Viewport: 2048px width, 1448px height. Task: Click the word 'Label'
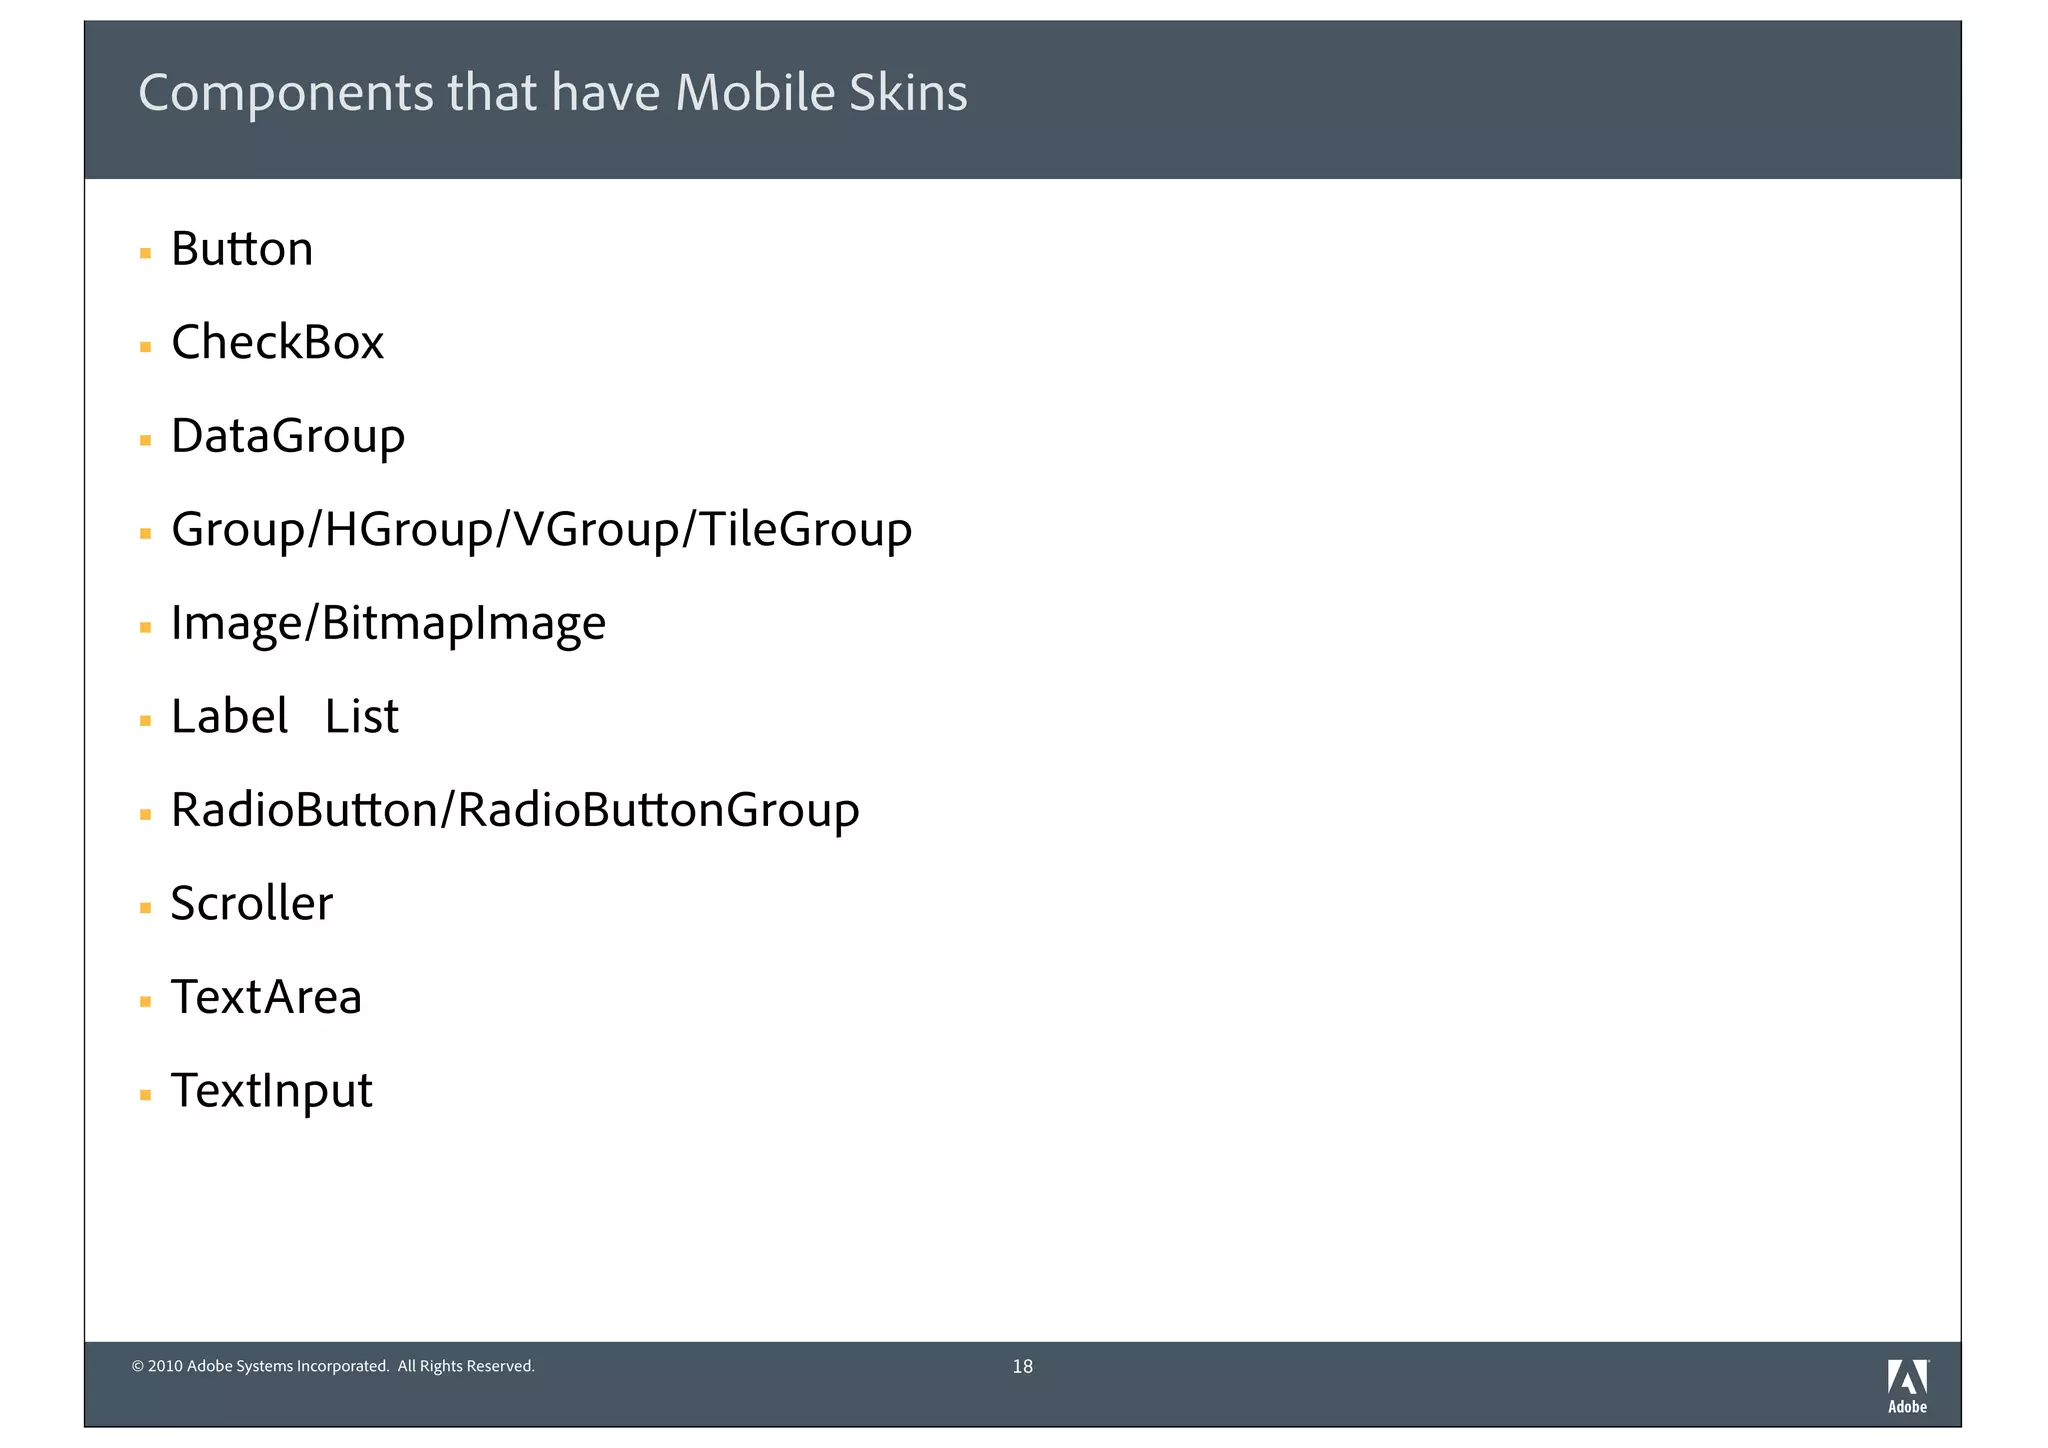coord(229,717)
